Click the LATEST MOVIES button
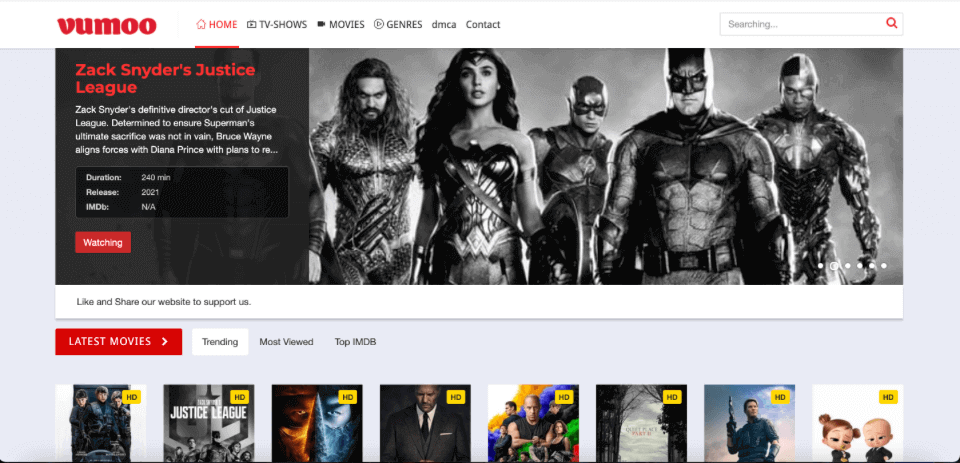The height and width of the screenshot is (463, 960). [x=119, y=342]
